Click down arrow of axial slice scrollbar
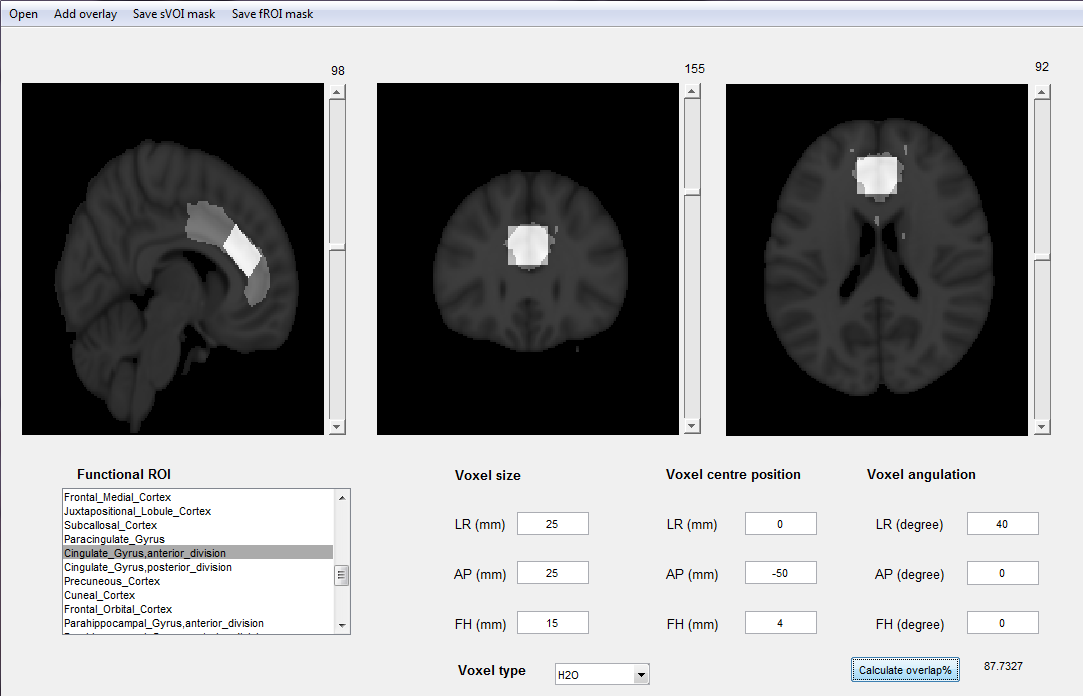This screenshot has width=1083, height=696. coord(1042,427)
